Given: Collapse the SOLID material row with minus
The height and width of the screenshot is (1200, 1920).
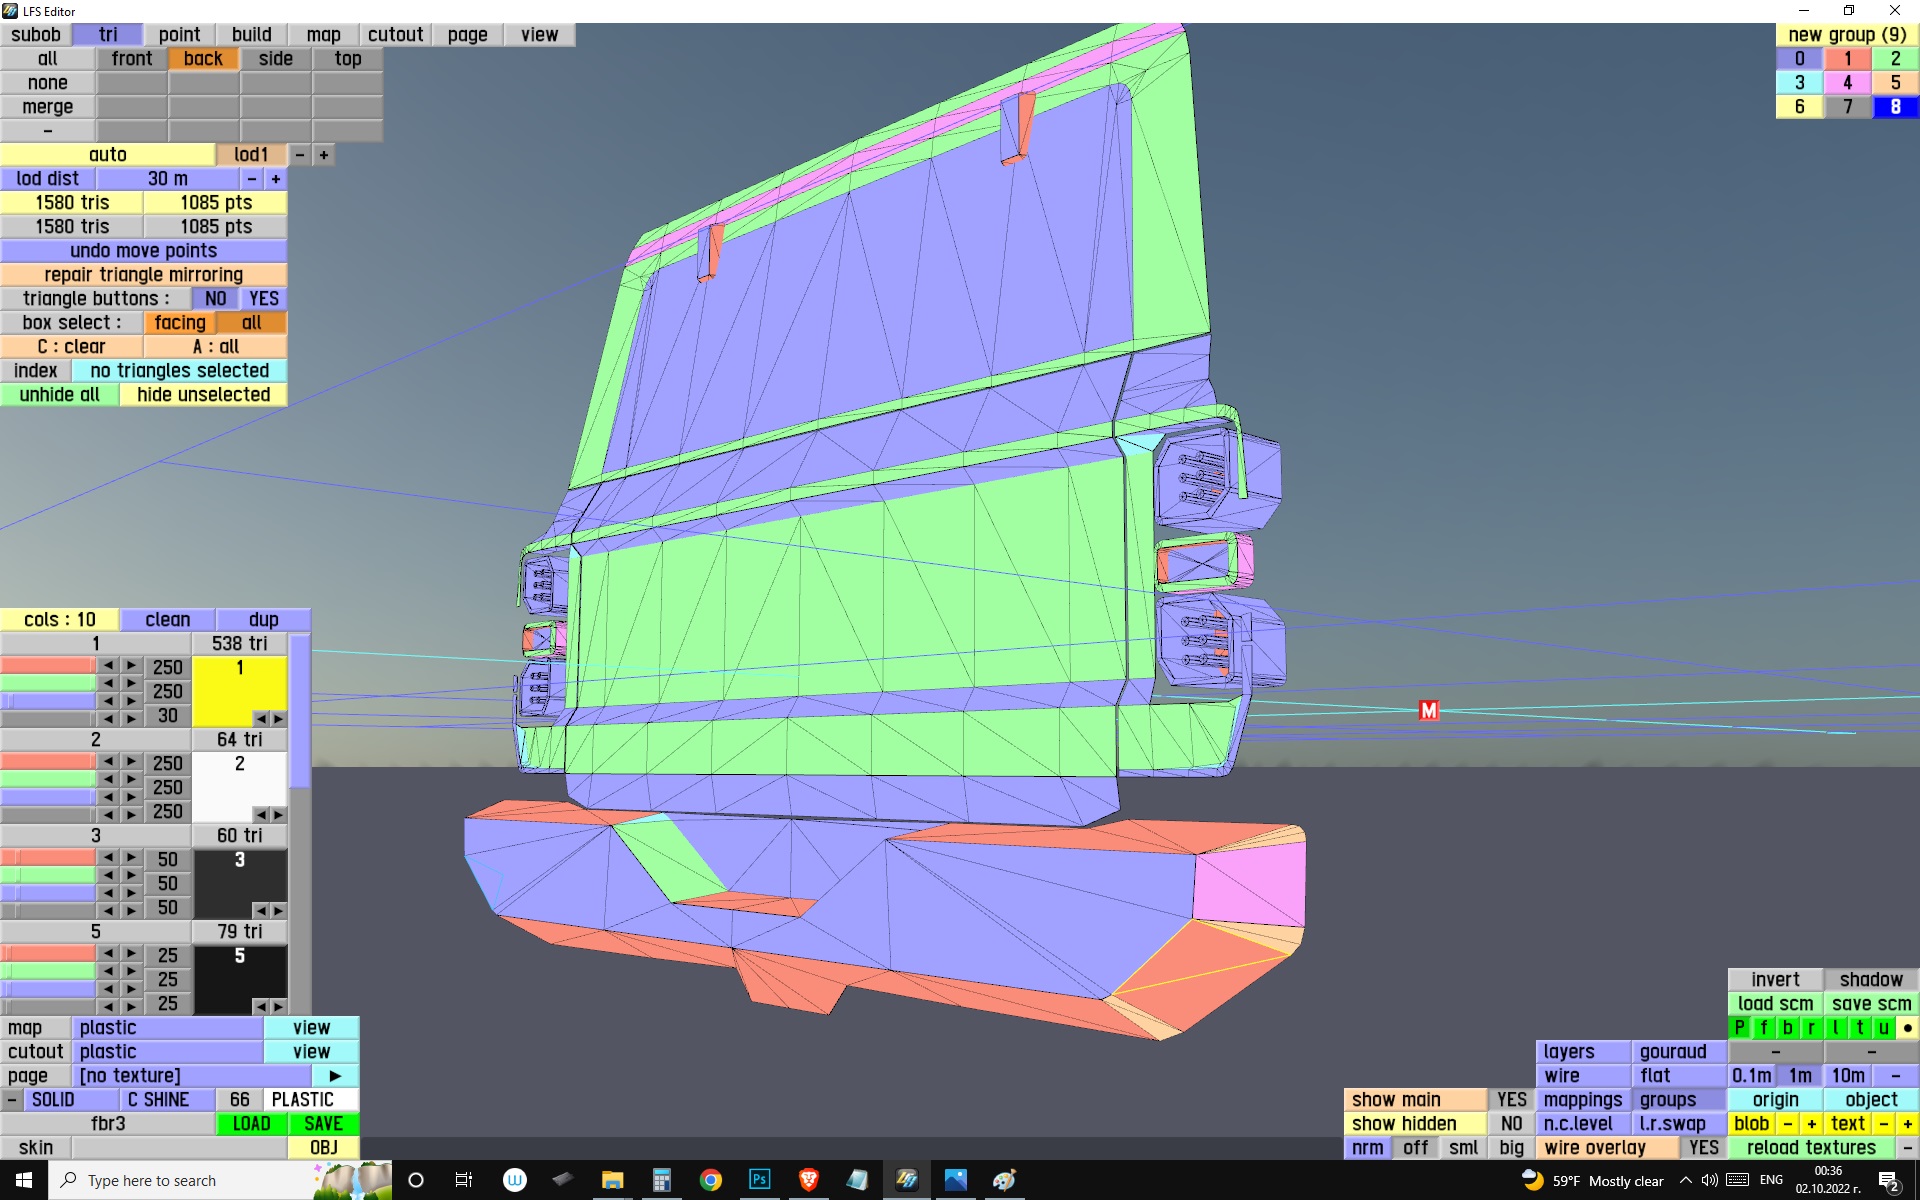Looking at the screenshot, I should (x=11, y=1099).
